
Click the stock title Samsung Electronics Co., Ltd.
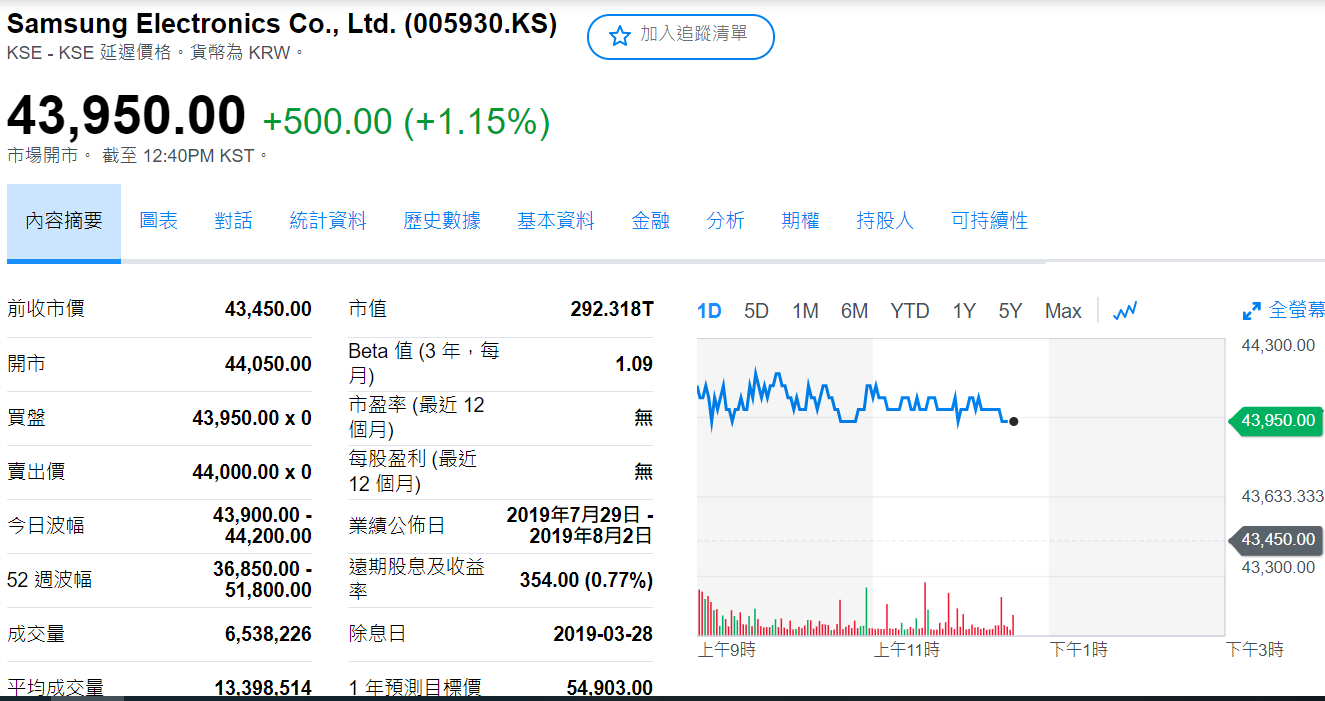point(282,24)
